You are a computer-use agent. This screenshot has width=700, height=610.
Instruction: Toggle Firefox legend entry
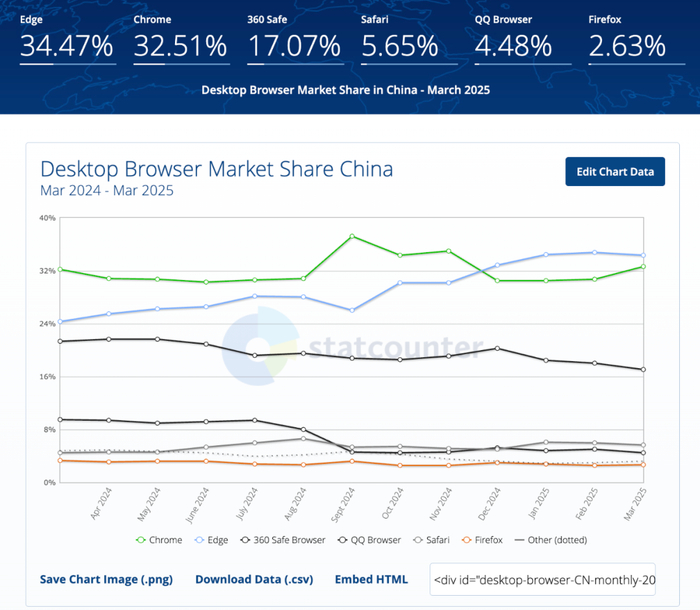point(482,540)
